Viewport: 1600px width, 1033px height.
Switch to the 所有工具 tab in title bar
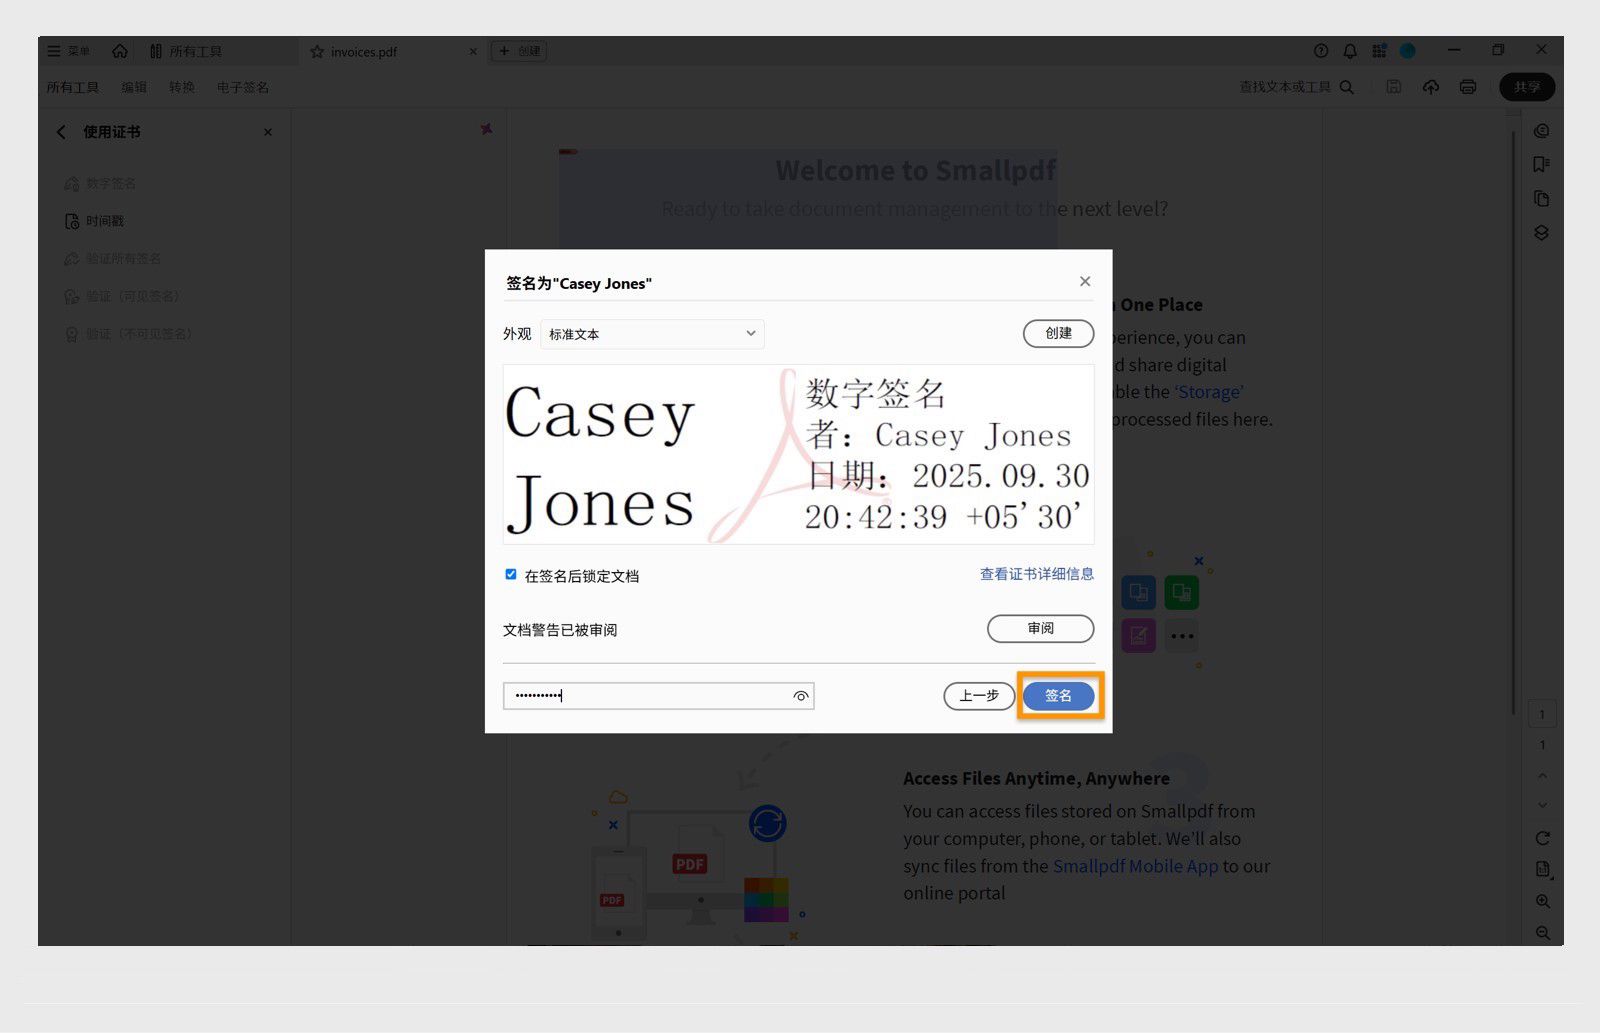click(x=186, y=51)
